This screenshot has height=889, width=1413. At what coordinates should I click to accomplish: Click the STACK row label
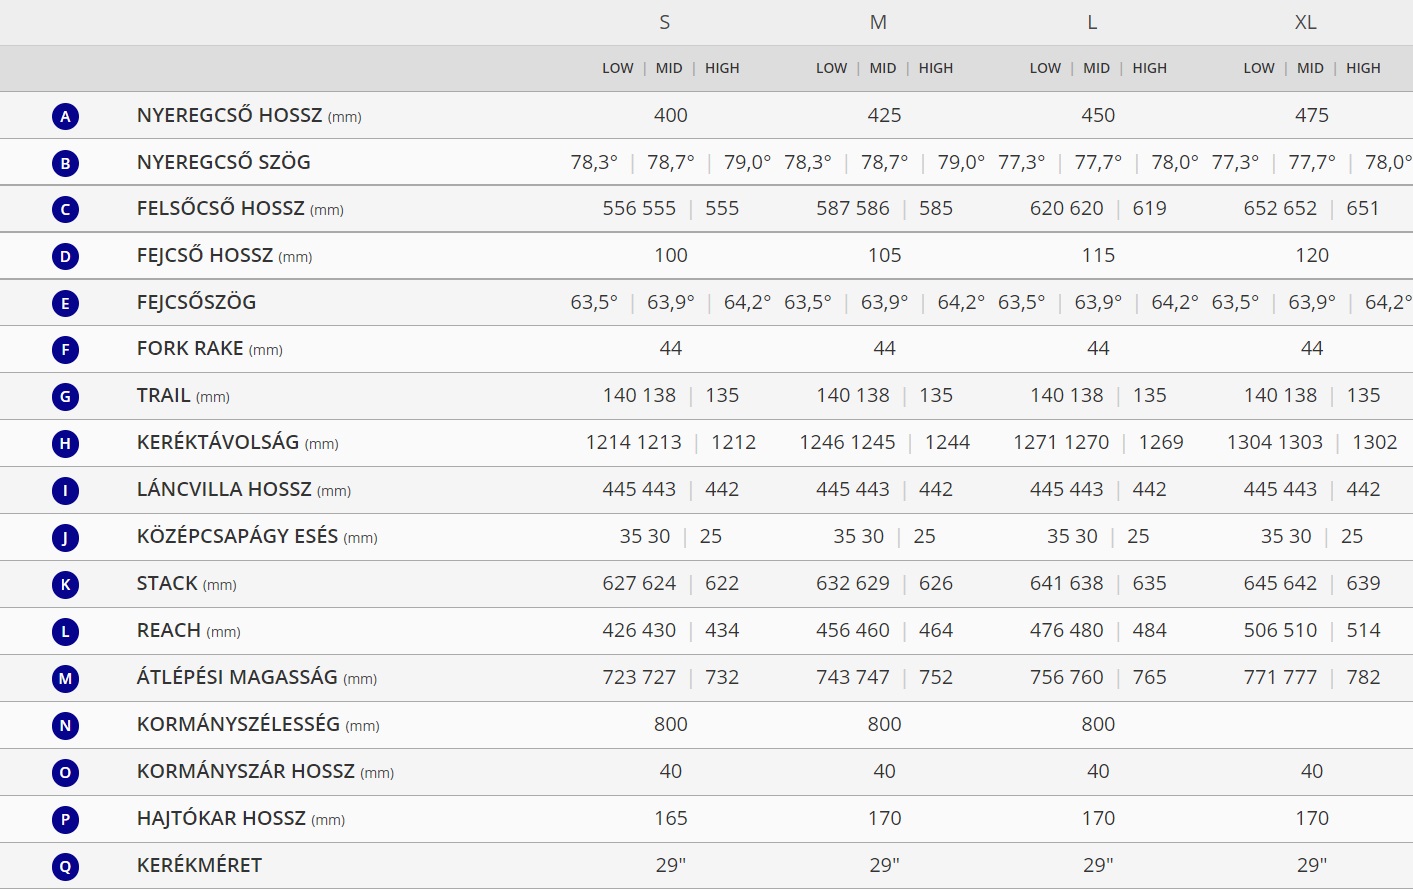pyautogui.click(x=187, y=583)
